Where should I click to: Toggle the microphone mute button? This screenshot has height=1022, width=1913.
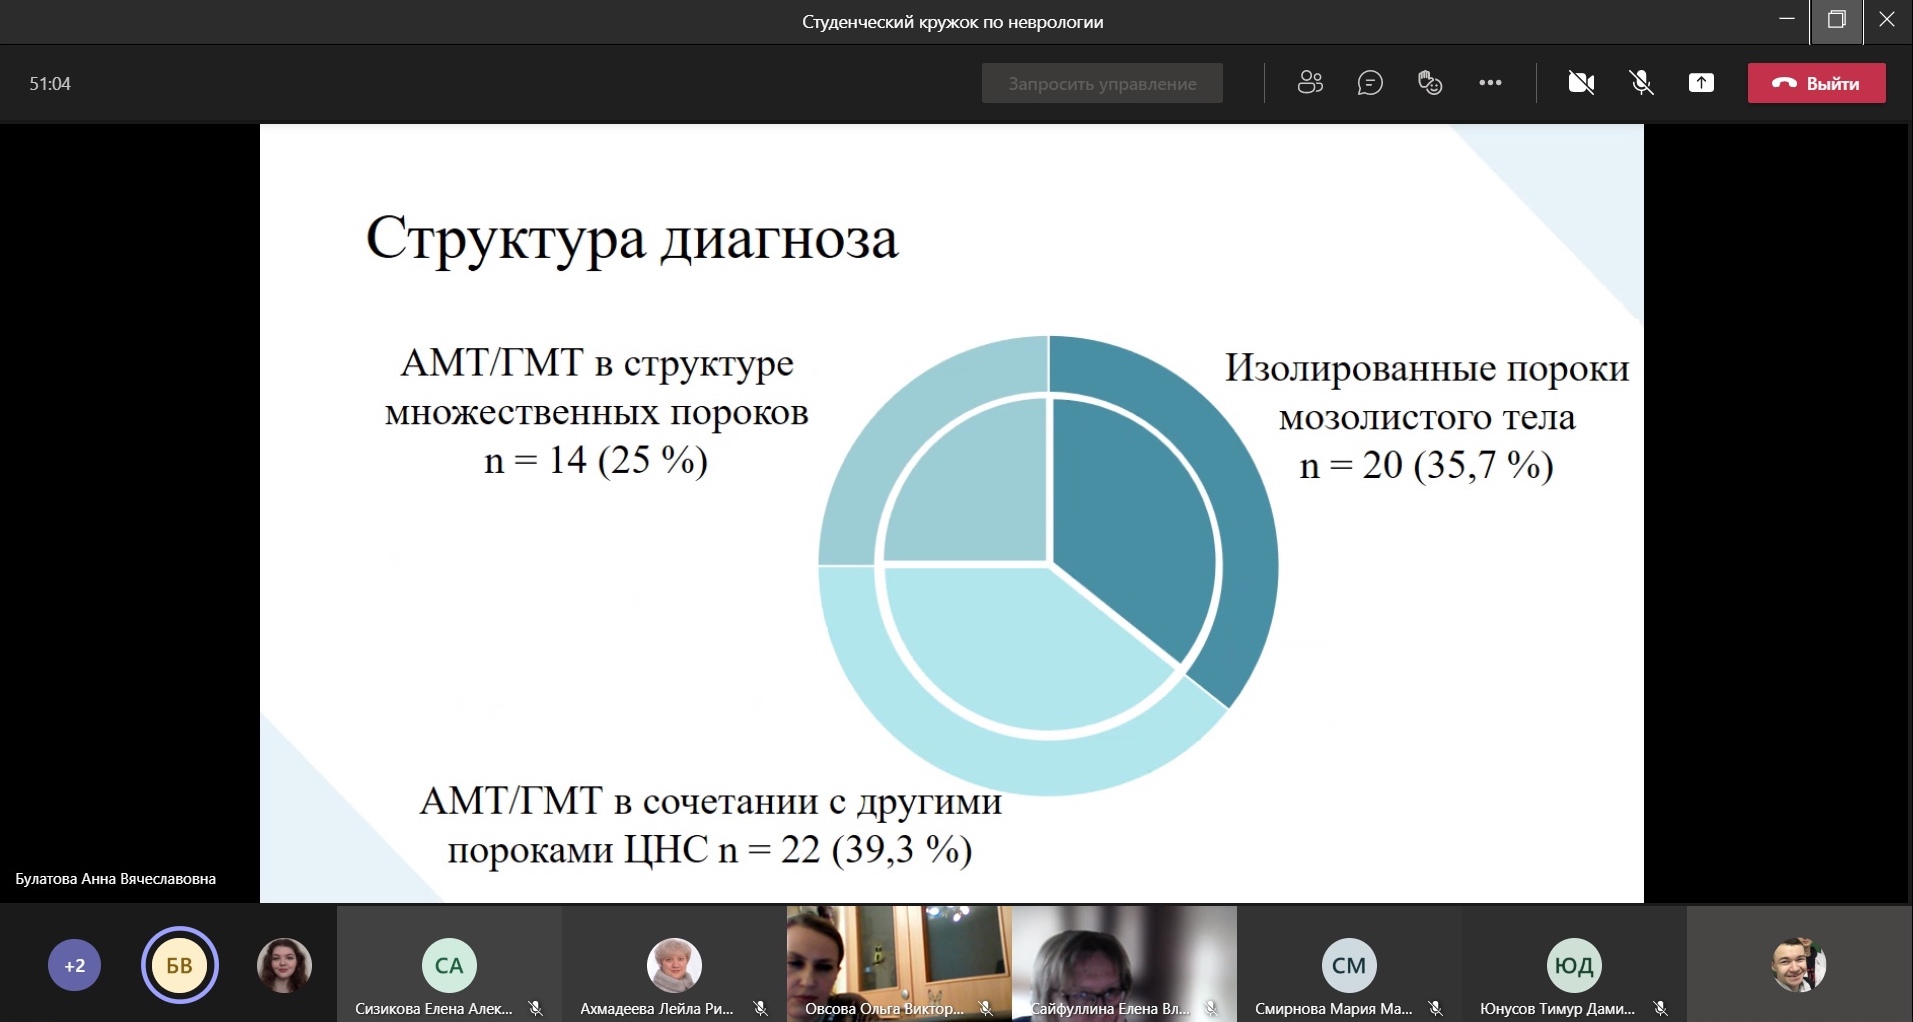pyautogui.click(x=1641, y=83)
